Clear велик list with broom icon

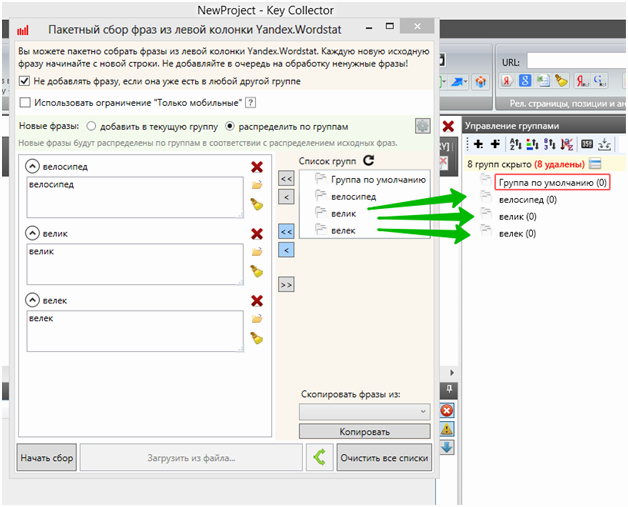click(256, 271)
